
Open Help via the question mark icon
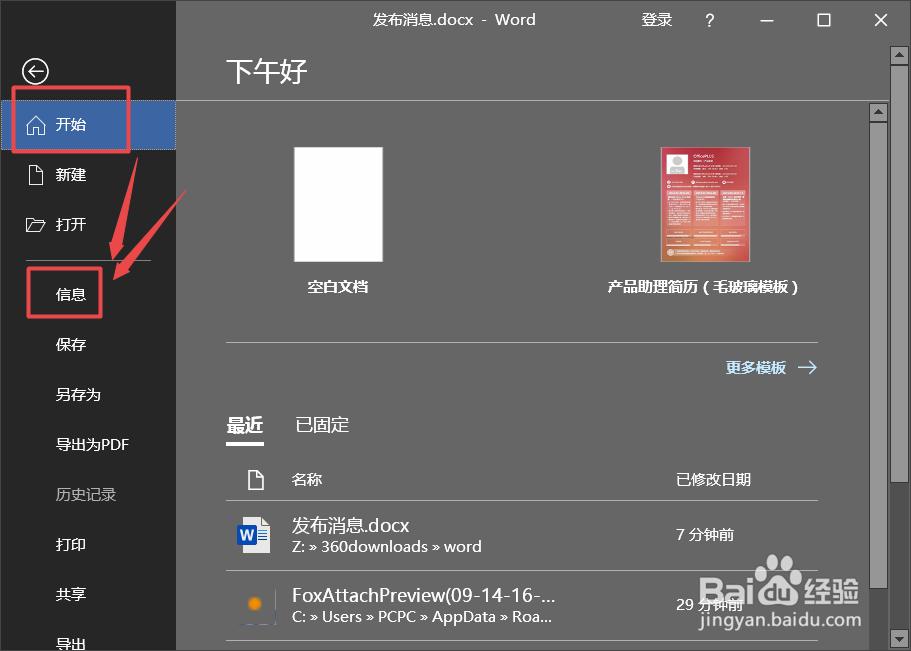709,19
